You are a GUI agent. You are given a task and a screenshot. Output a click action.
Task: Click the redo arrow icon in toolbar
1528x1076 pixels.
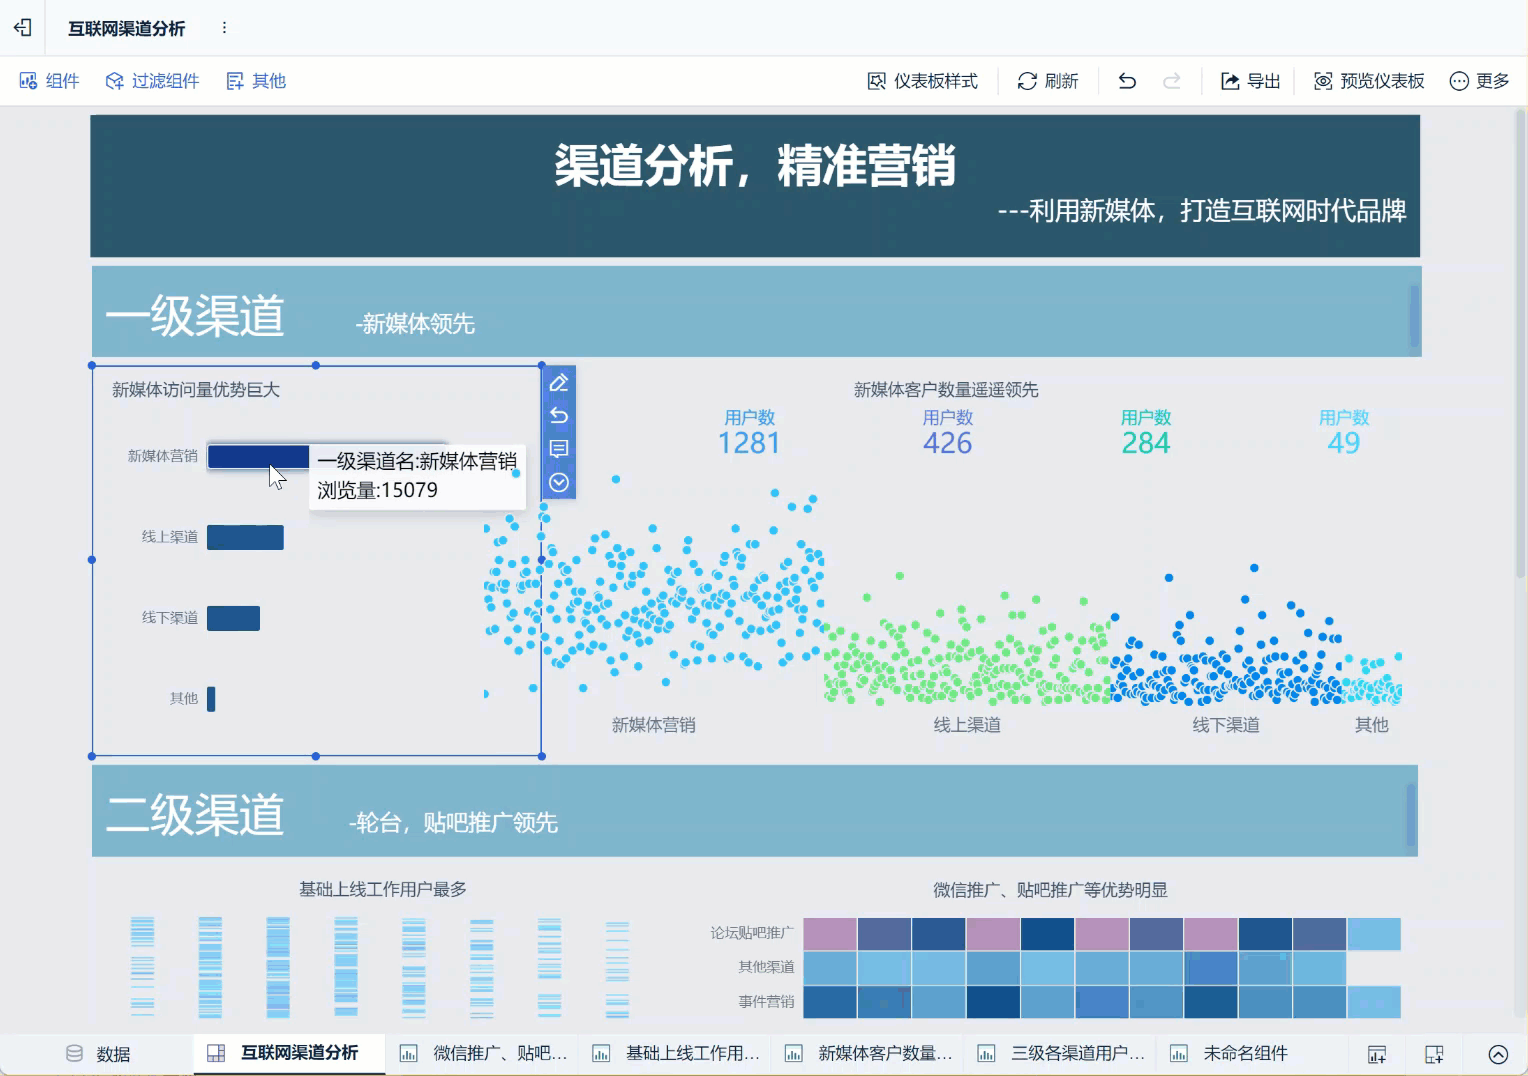[1172, 81]
